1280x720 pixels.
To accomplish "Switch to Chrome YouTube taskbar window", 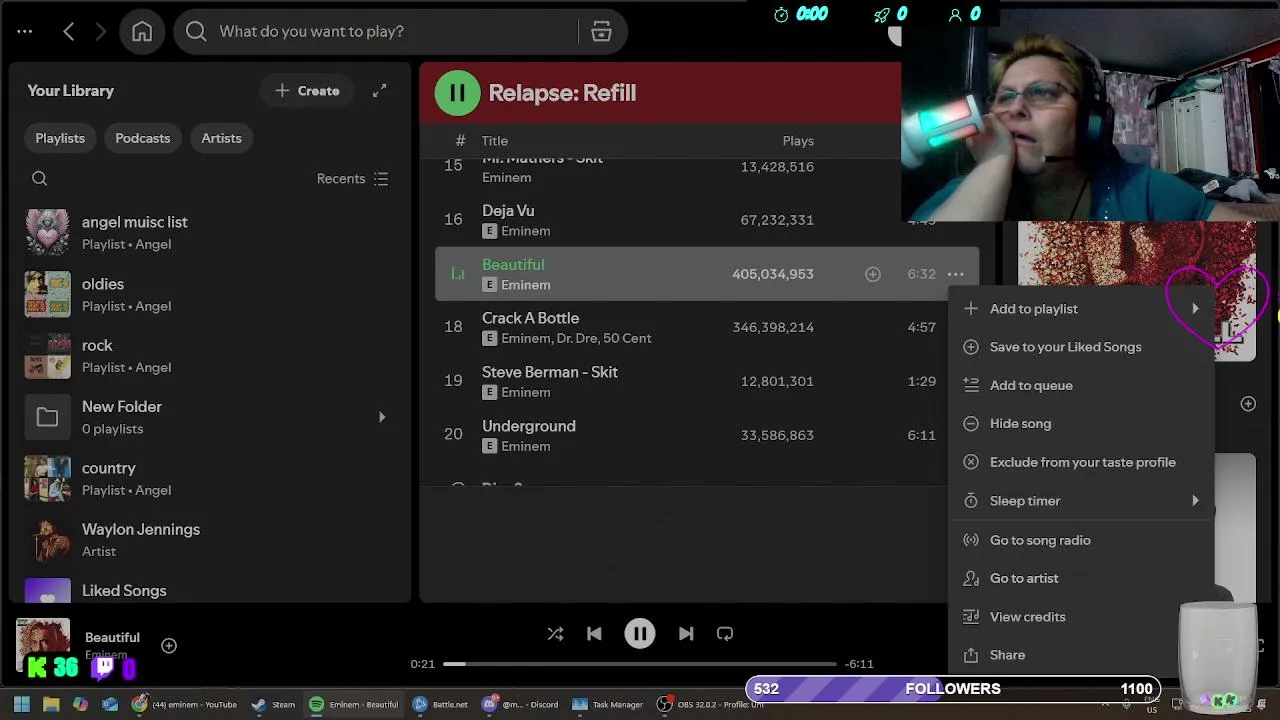I will pos(185,705).
